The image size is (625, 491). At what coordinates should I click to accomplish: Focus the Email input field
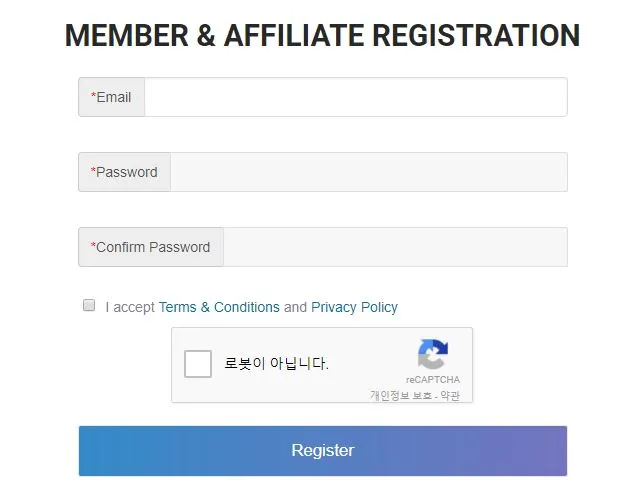(356, 97)
